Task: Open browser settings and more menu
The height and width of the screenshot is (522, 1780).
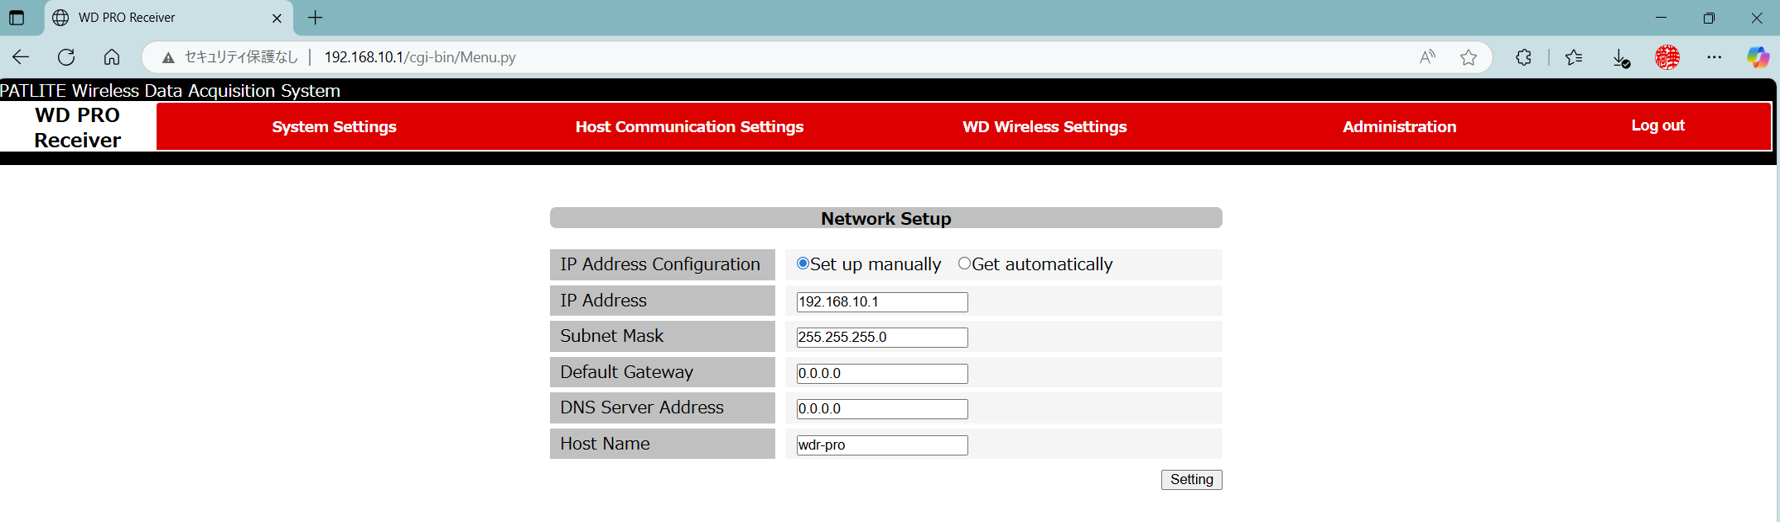Action: pos(1714,57)
